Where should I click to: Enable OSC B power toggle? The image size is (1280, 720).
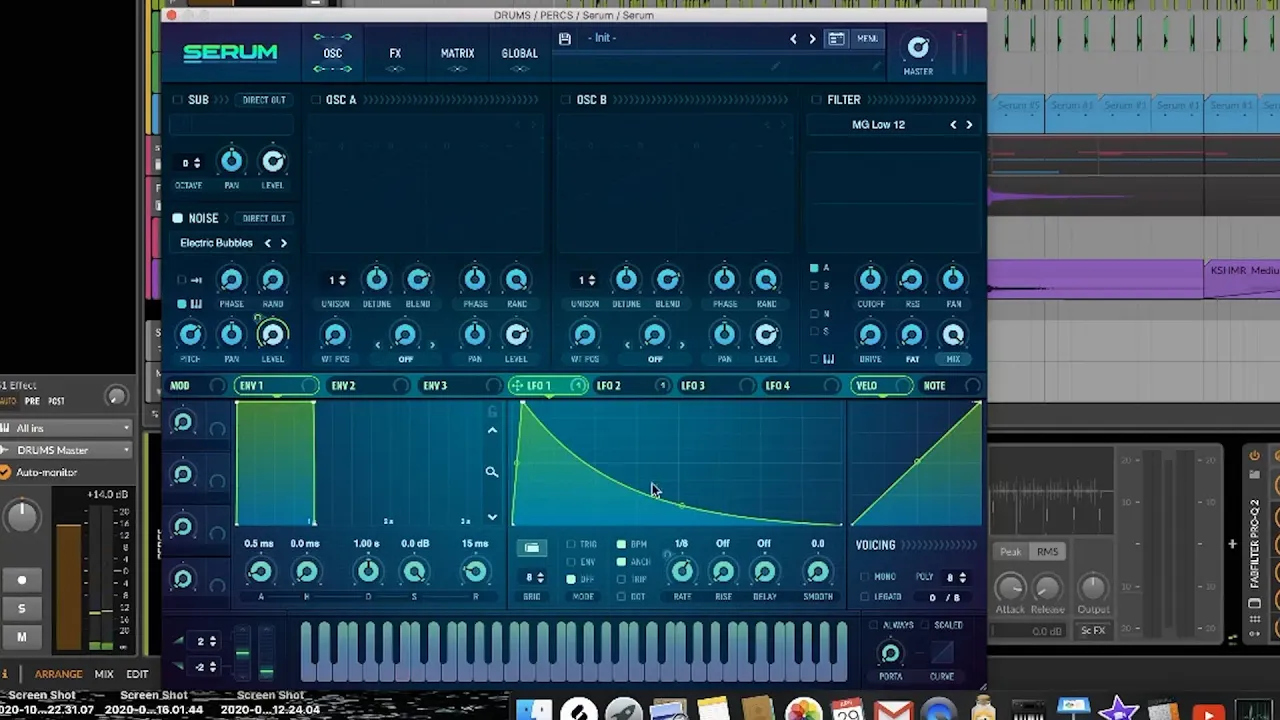(x=565, y=100)
